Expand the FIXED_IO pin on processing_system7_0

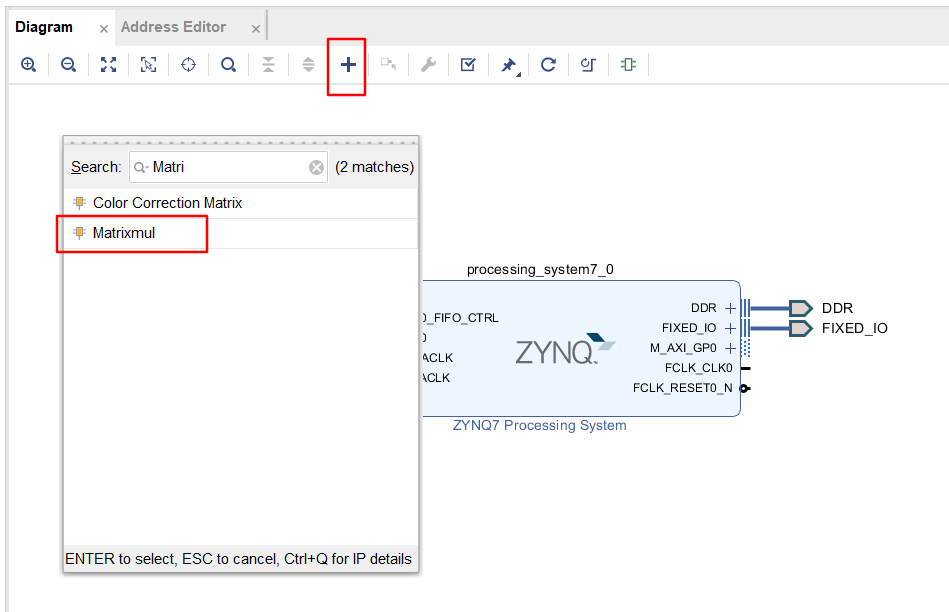[730, 328]
